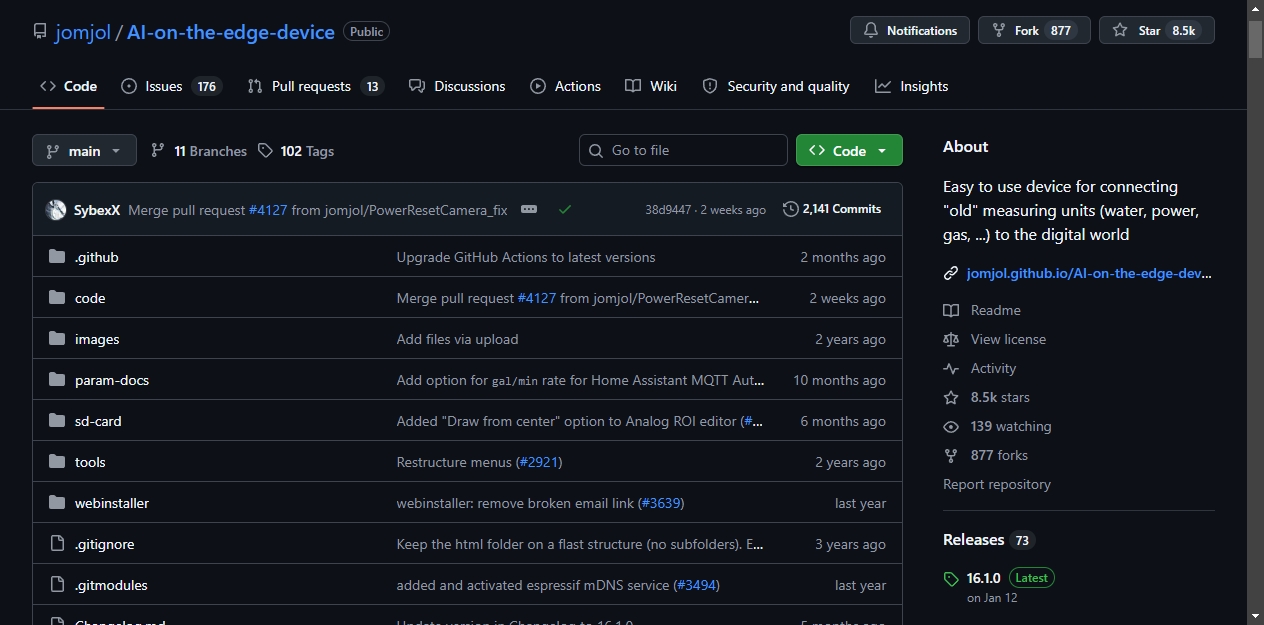Click the fork icon in Fork button
The image size is (1264, 625).
tap(999, 31)
